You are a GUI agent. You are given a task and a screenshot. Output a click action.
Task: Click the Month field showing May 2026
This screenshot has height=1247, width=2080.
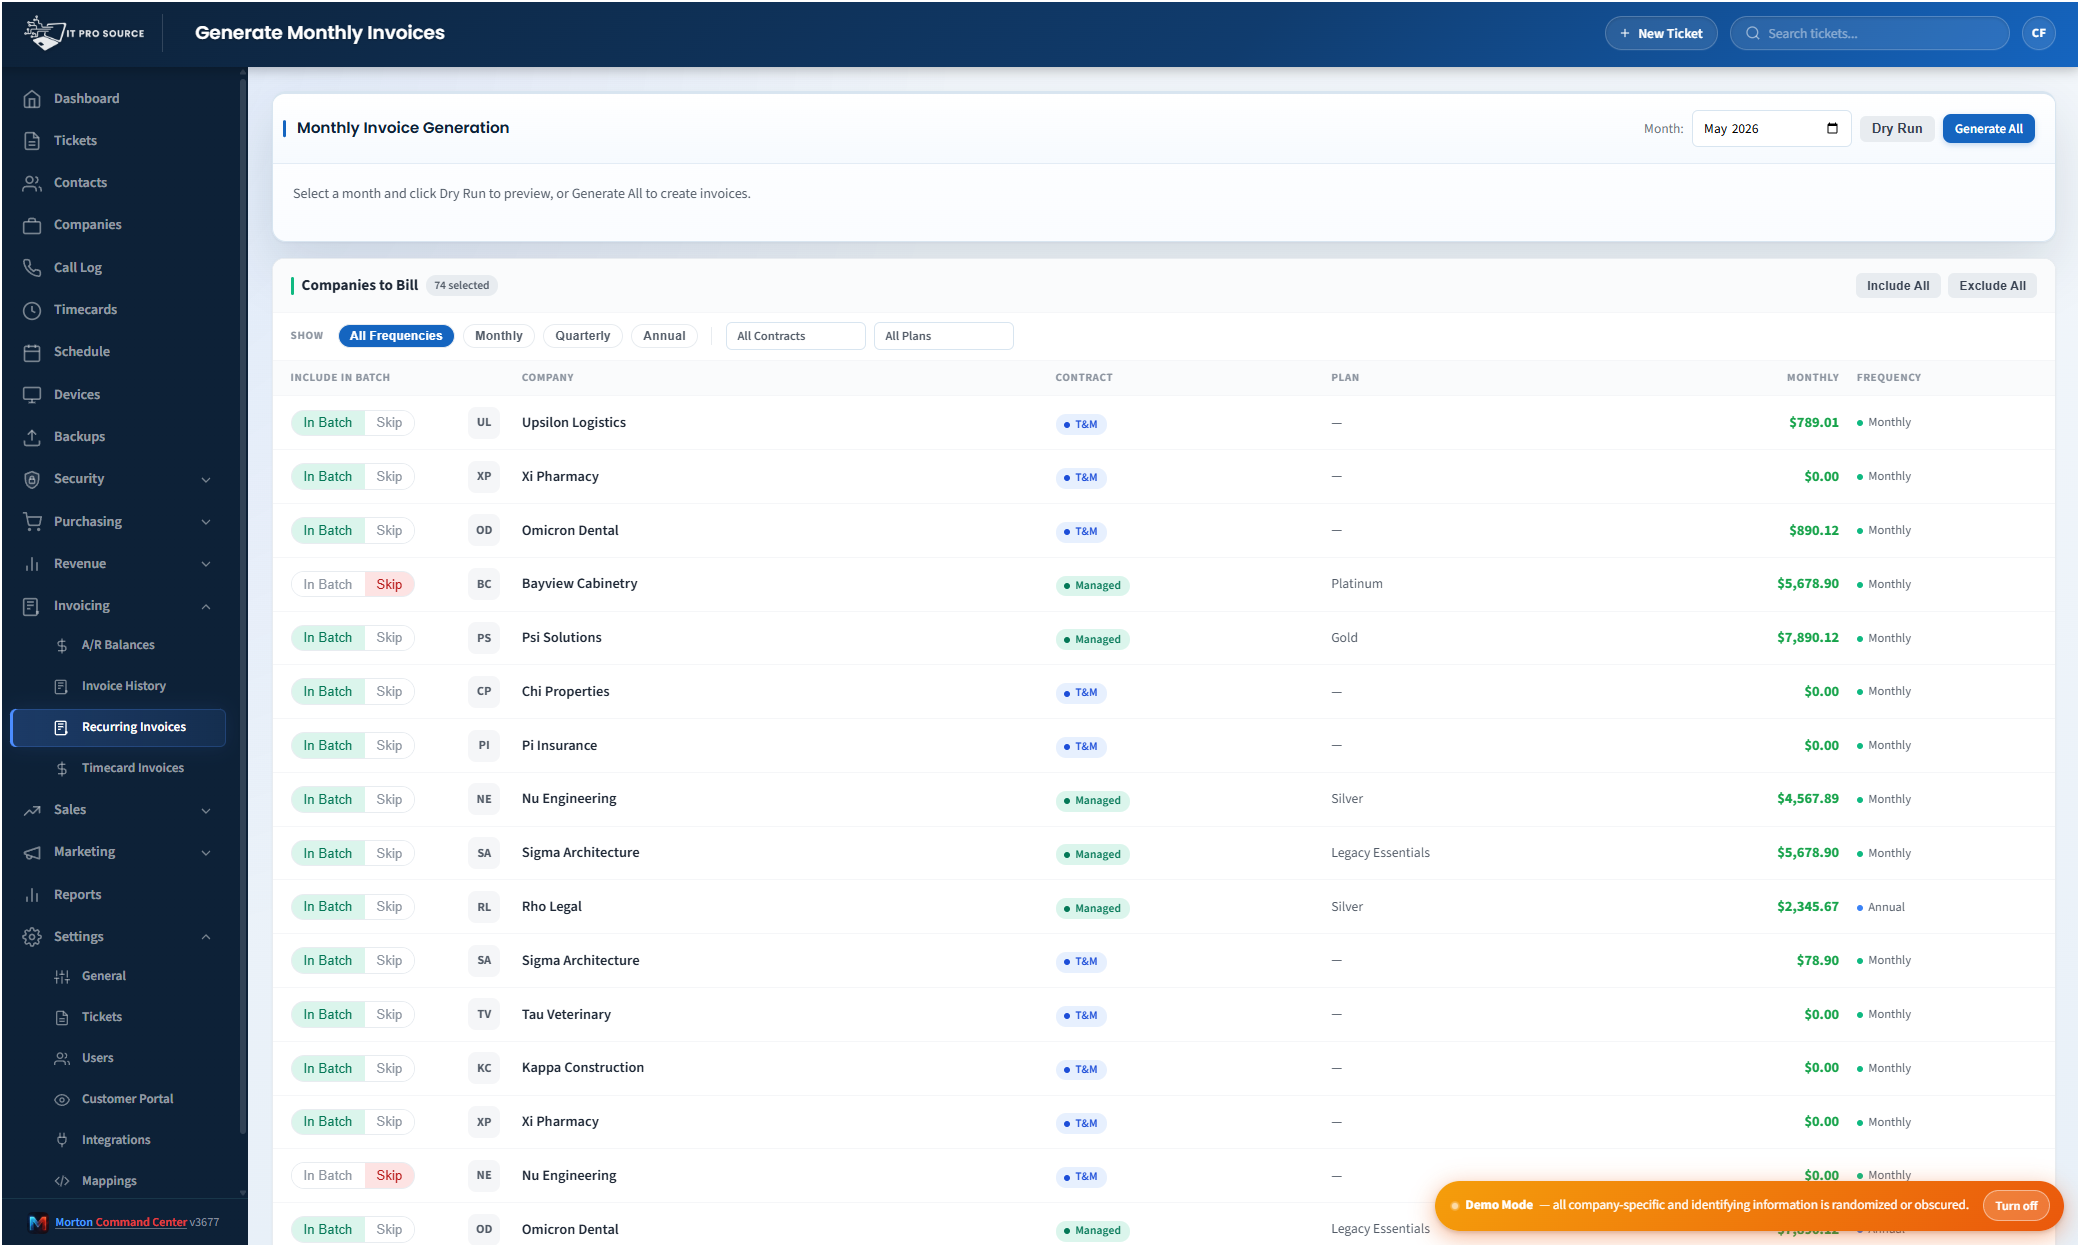click(x=1771, y=129)
